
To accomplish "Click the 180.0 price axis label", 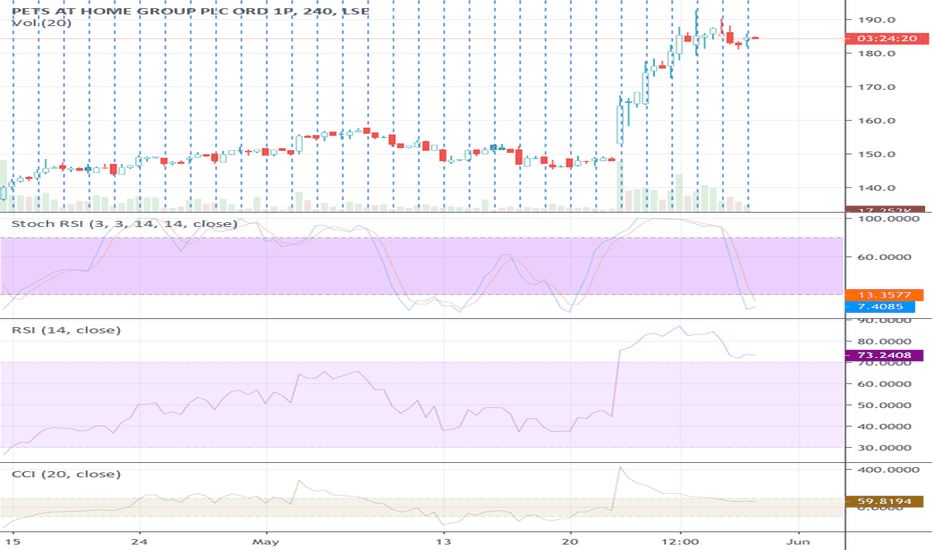I will coord(877,54).
